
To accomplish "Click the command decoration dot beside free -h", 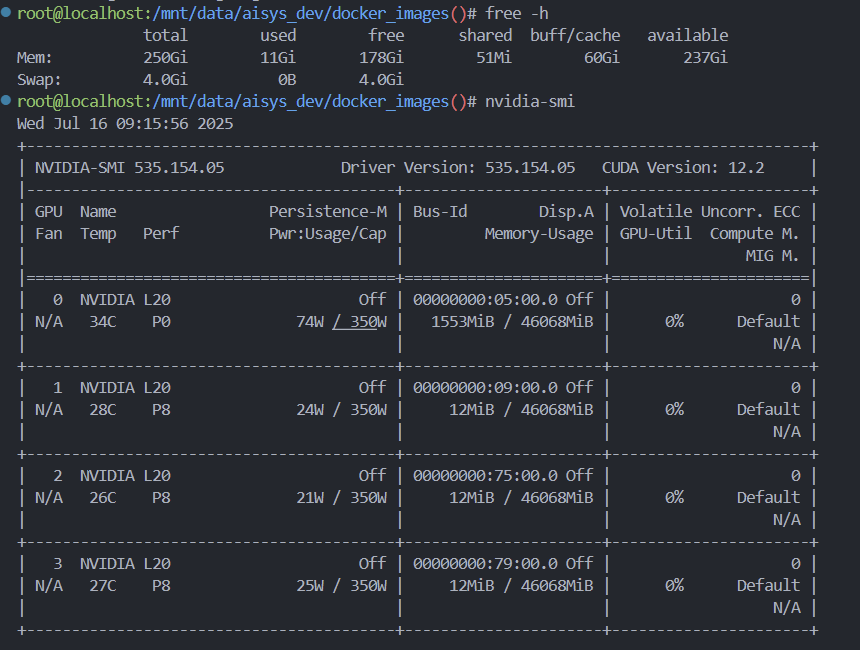I will (7, 14).
